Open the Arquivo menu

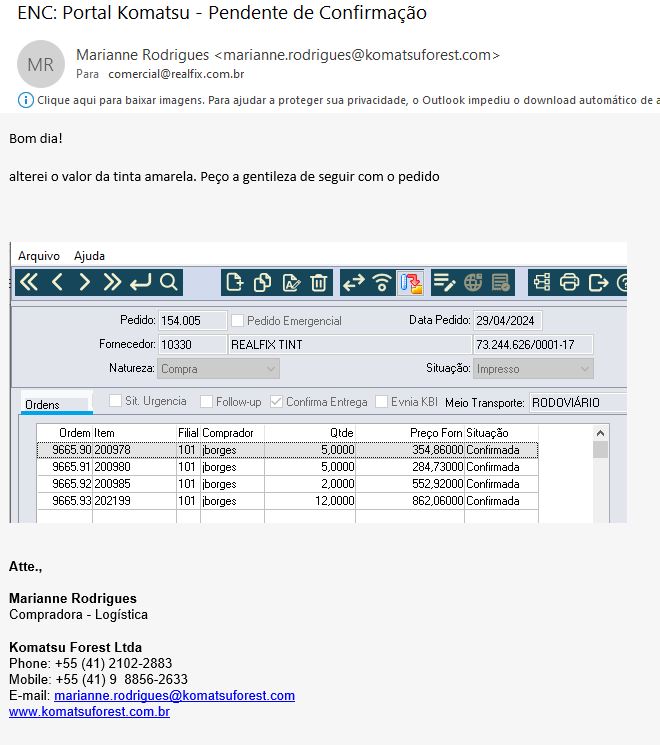(39, 256)
